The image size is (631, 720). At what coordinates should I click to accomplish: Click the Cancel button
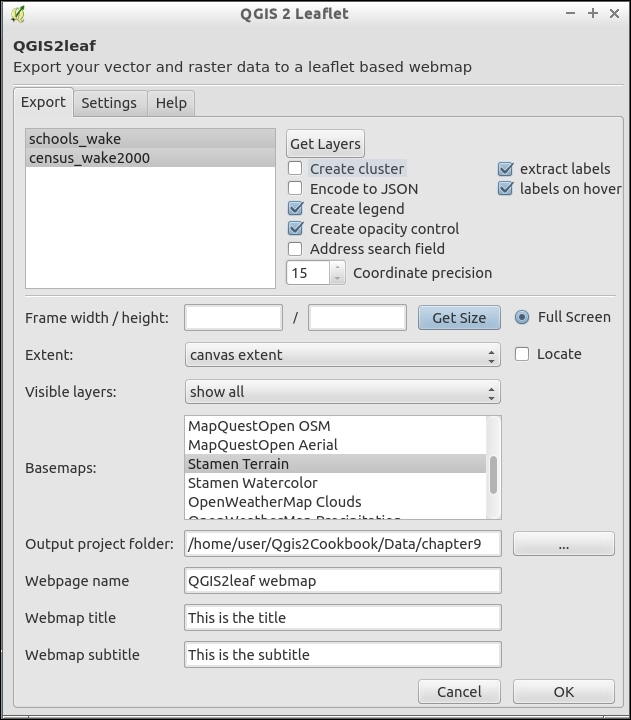pos(459,691)
